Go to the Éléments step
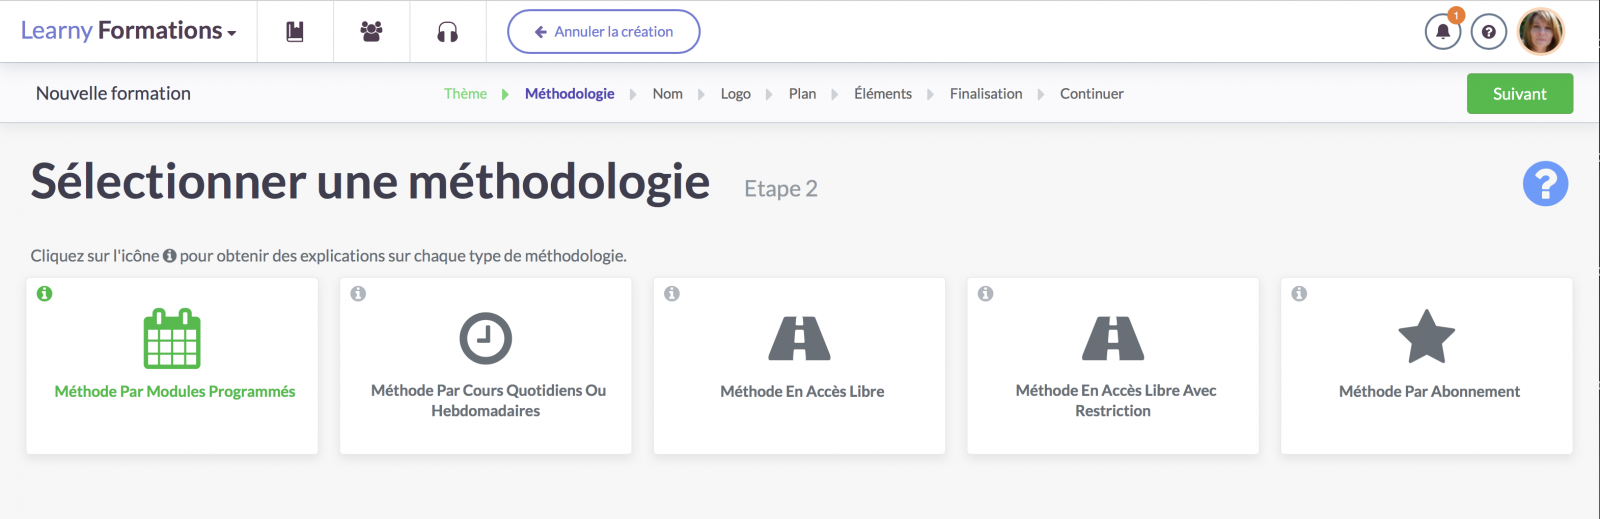1600x519 pixels. (x=883, y=94)
